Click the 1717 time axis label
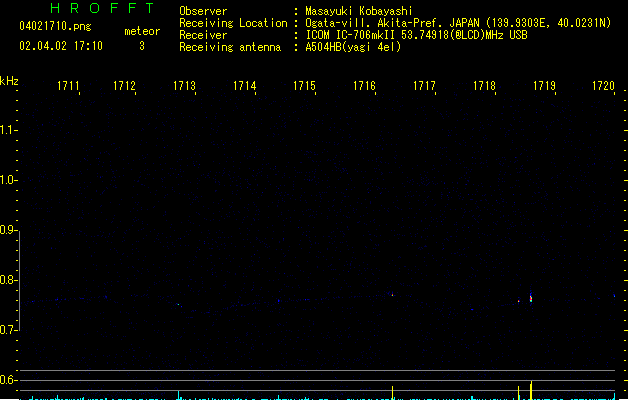This screenshot has width=629, height=400. tap(424, 86)
